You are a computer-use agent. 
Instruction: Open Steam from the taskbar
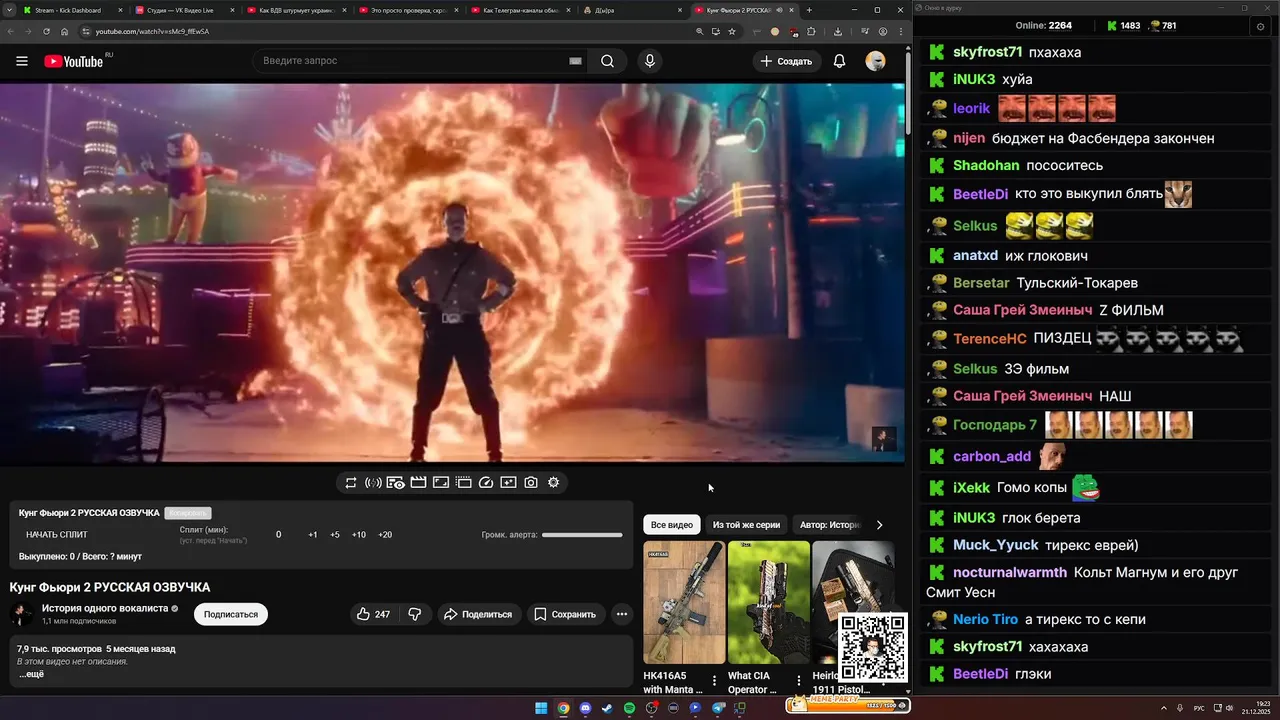coord(607,708)
